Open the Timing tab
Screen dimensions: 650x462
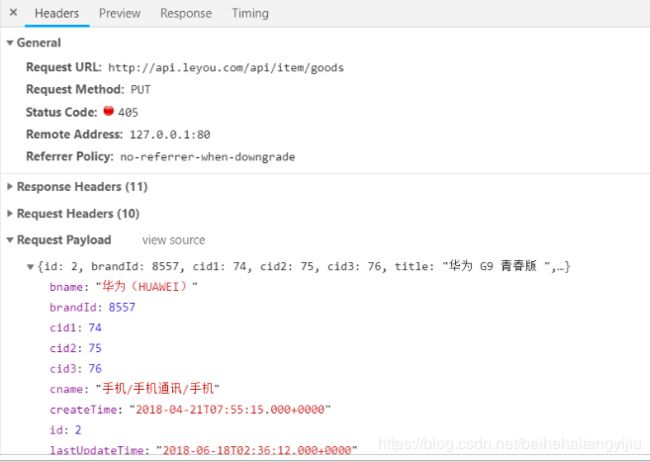[x=250, y=13]
